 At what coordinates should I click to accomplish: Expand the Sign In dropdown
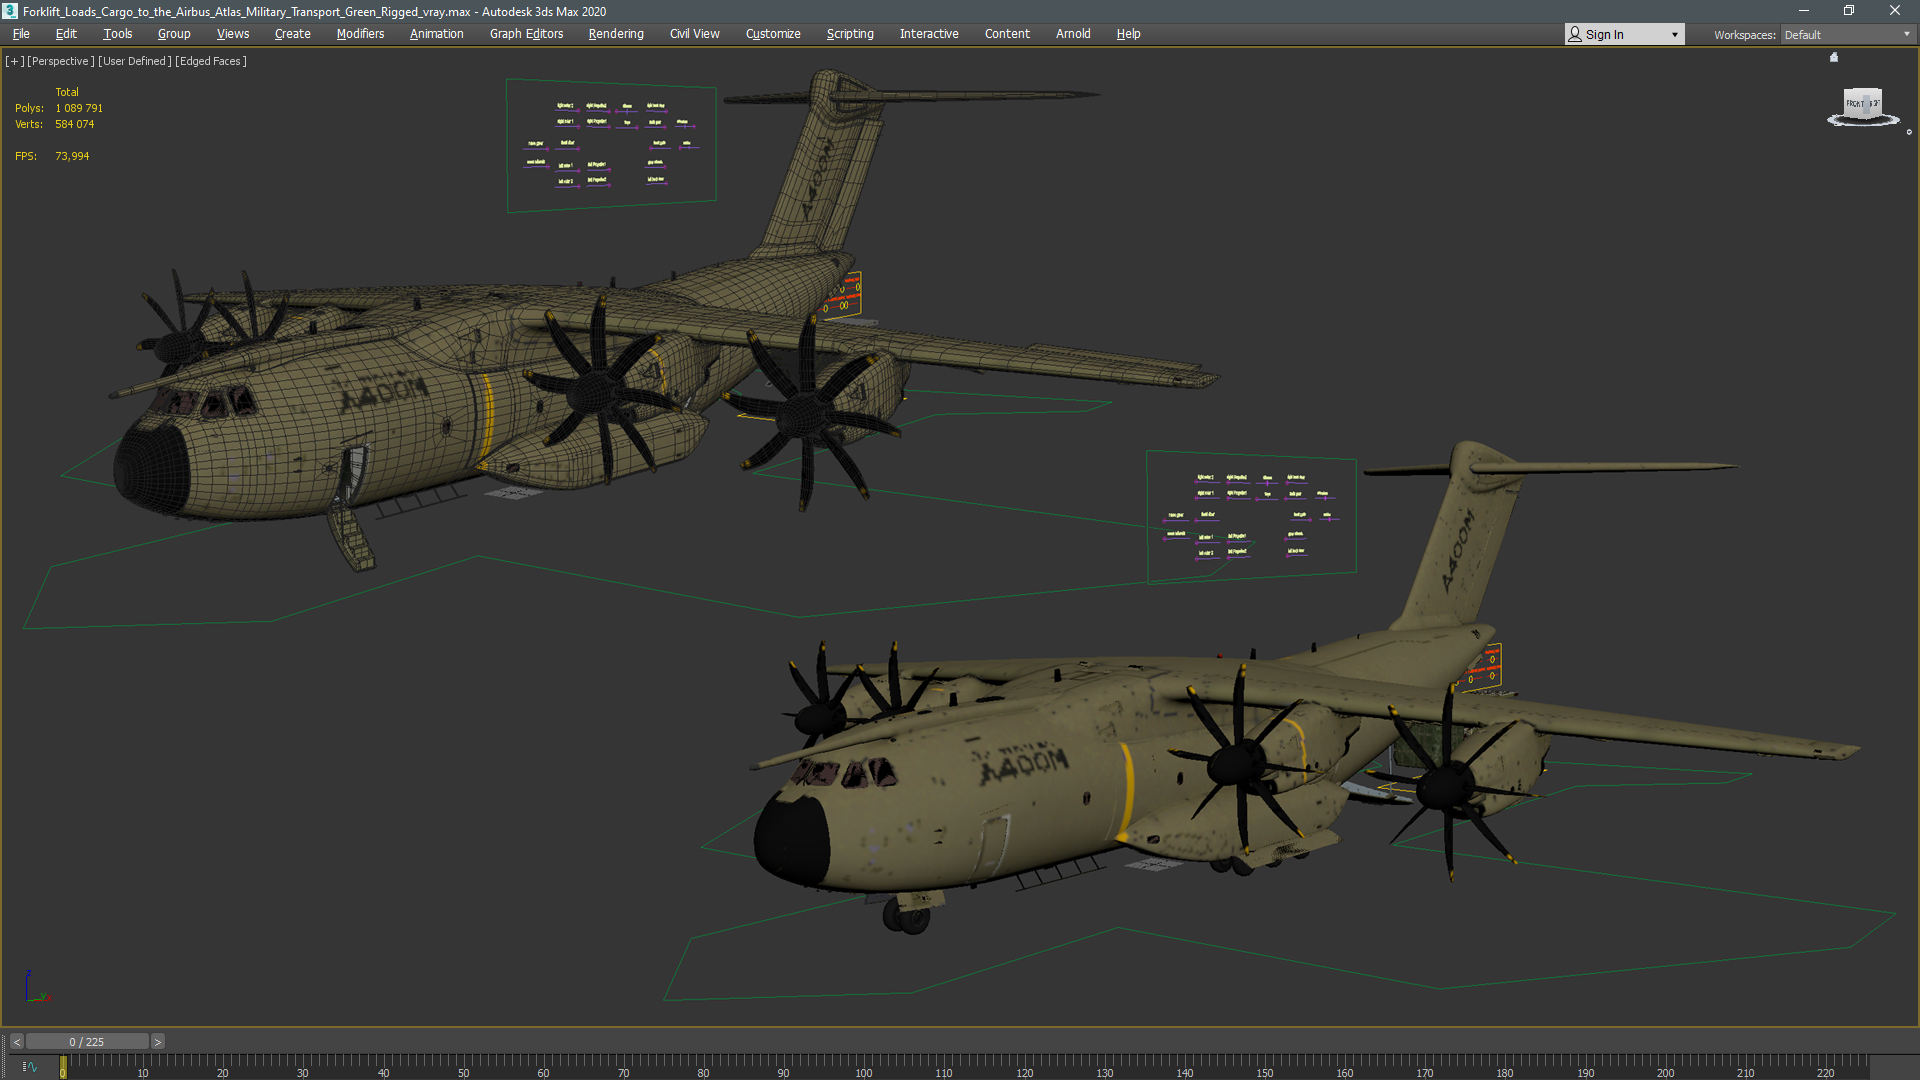1624,35
